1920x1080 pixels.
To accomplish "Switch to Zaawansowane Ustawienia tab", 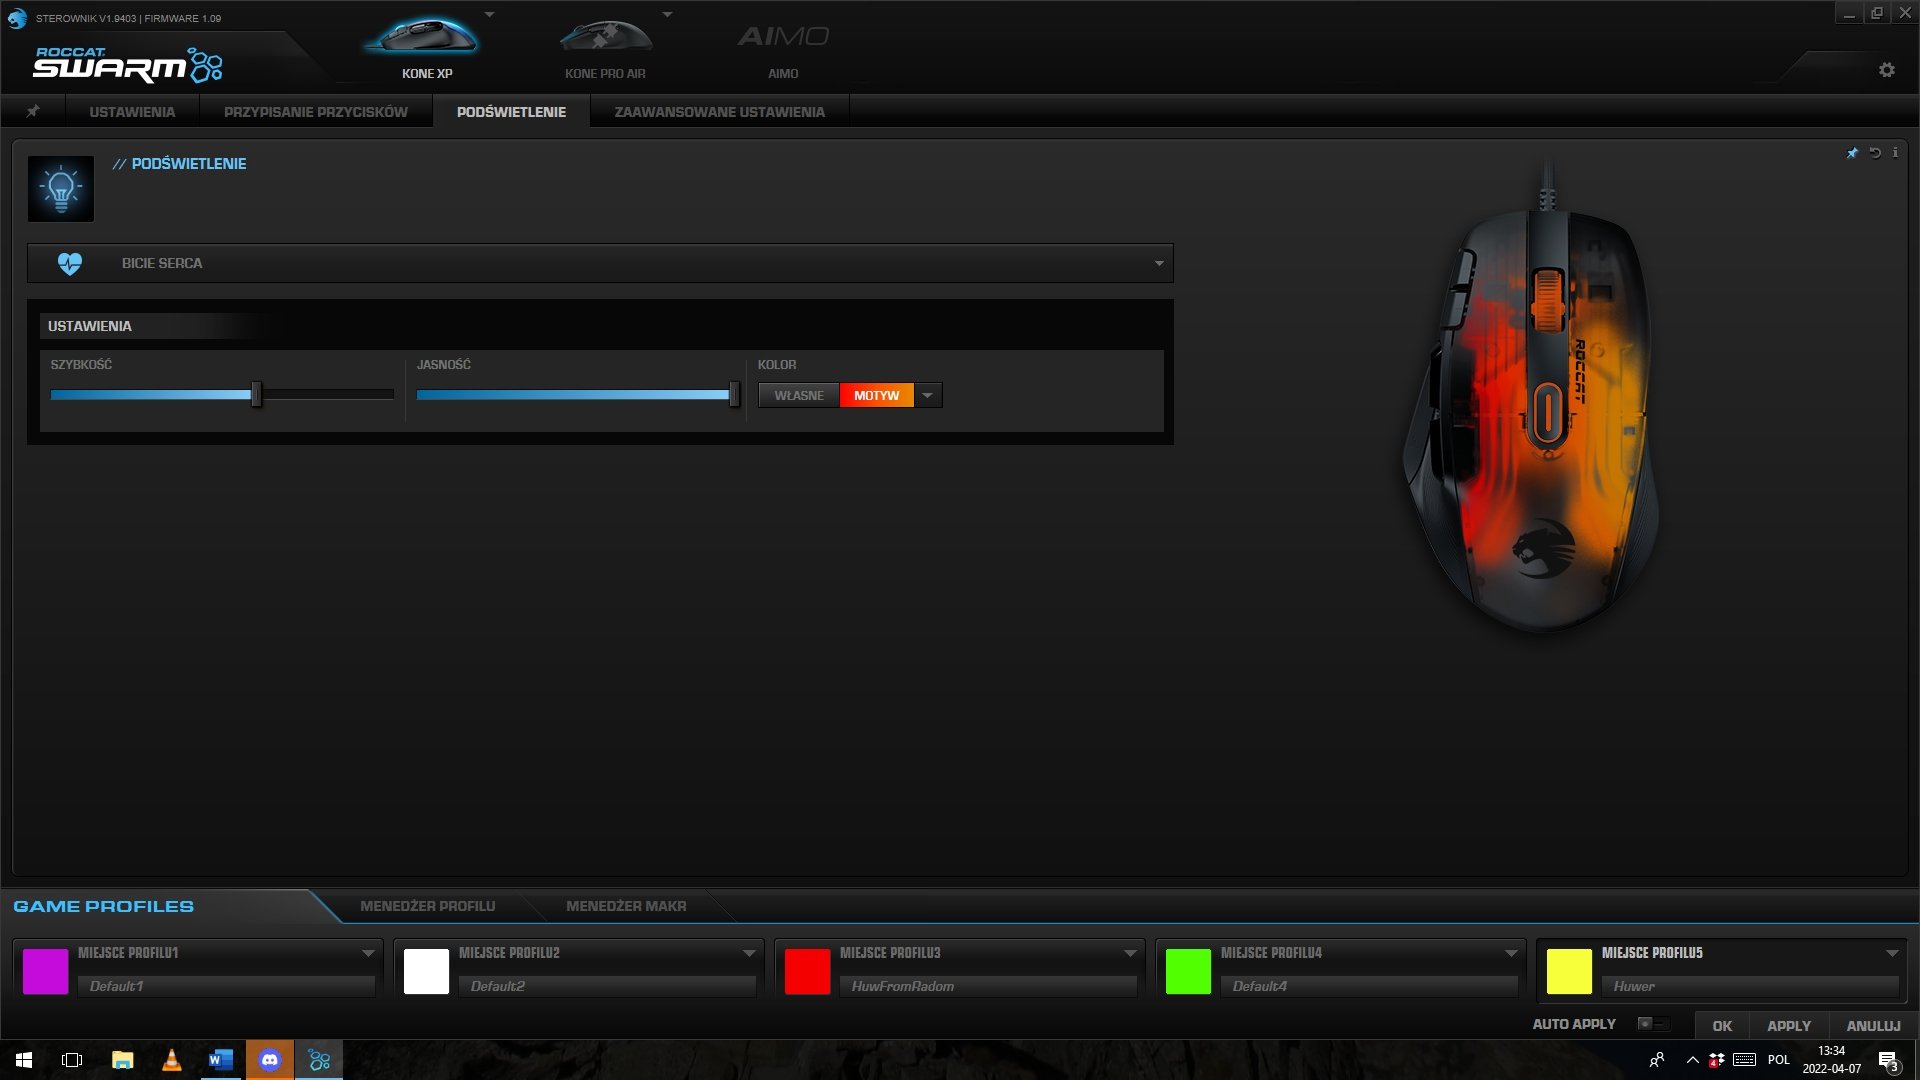I will (719, 112).
